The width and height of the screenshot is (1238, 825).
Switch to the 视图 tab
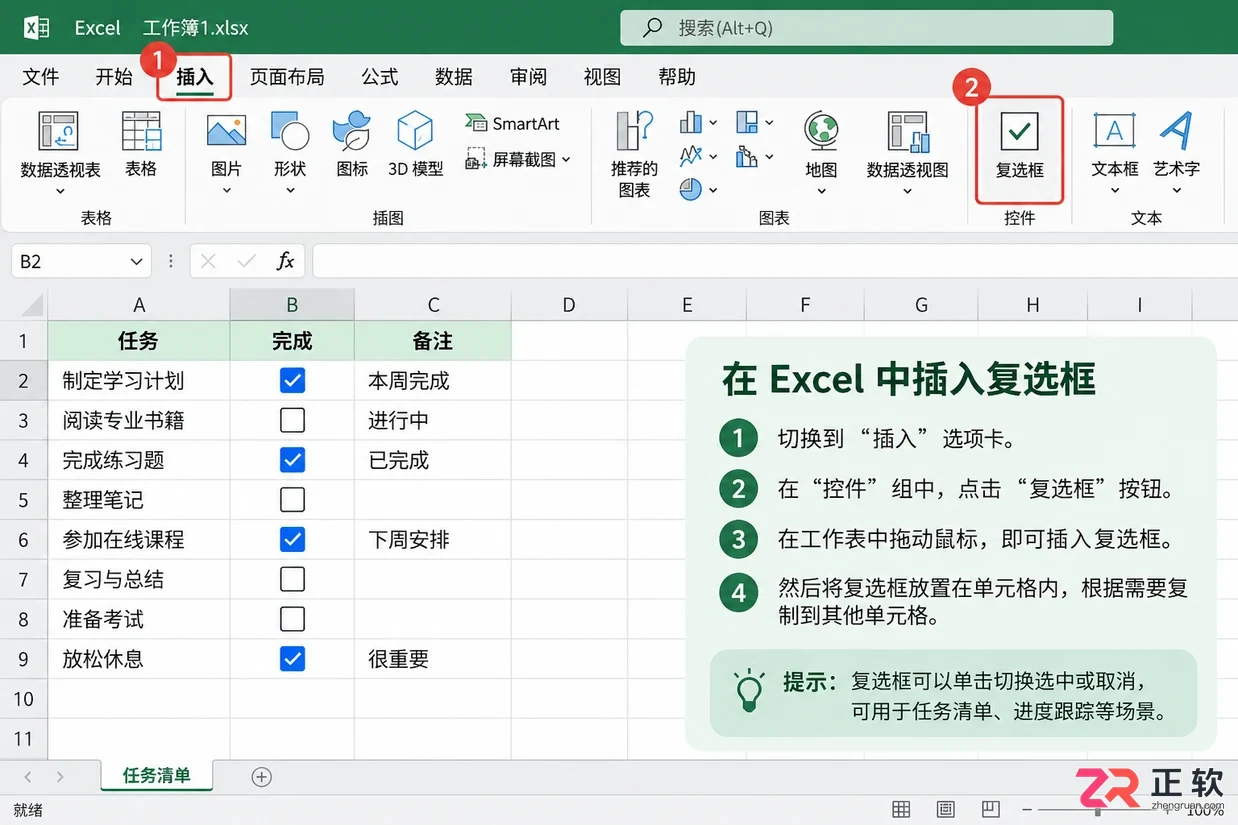pyautogui.click(x=602, y=77)
